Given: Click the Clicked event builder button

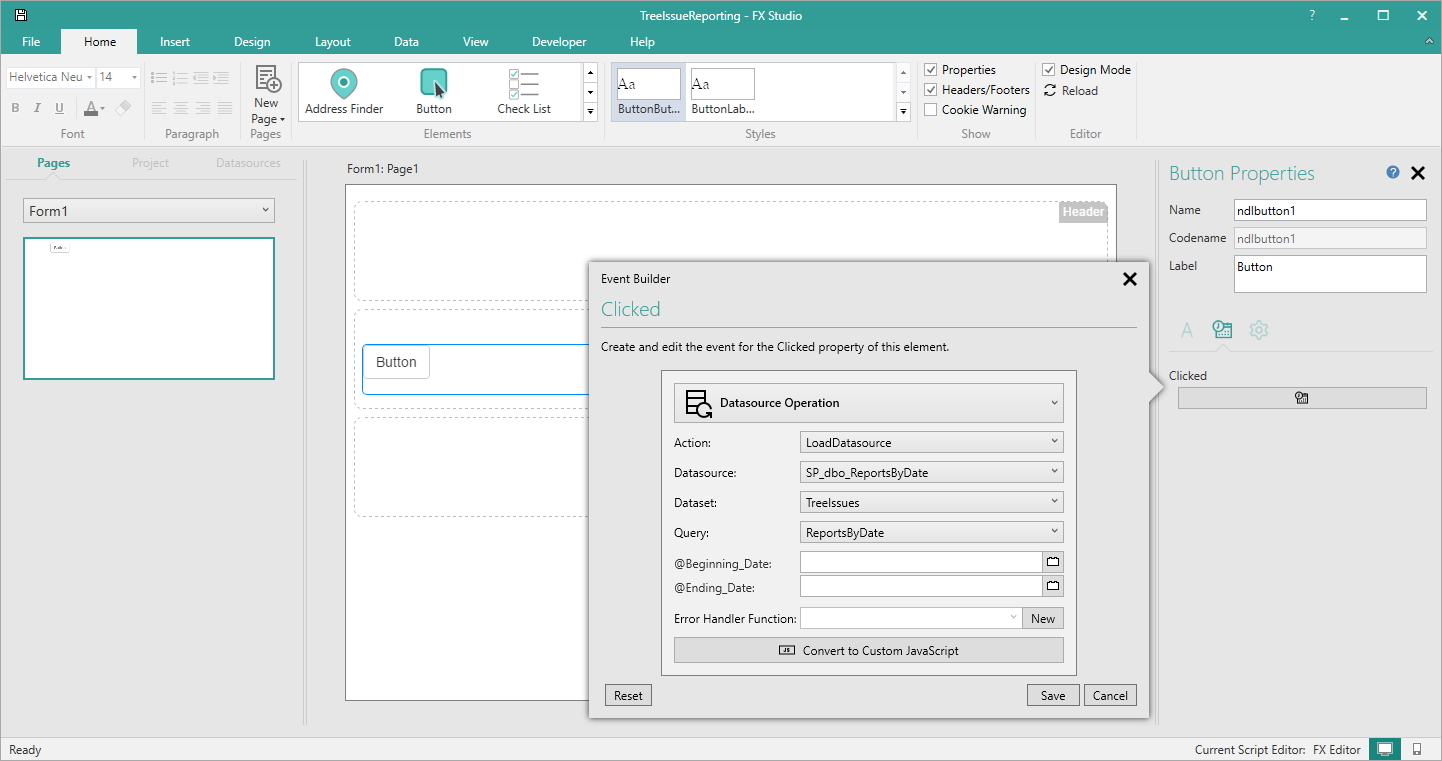Looking at the screenshot, I should point(1302,398).
